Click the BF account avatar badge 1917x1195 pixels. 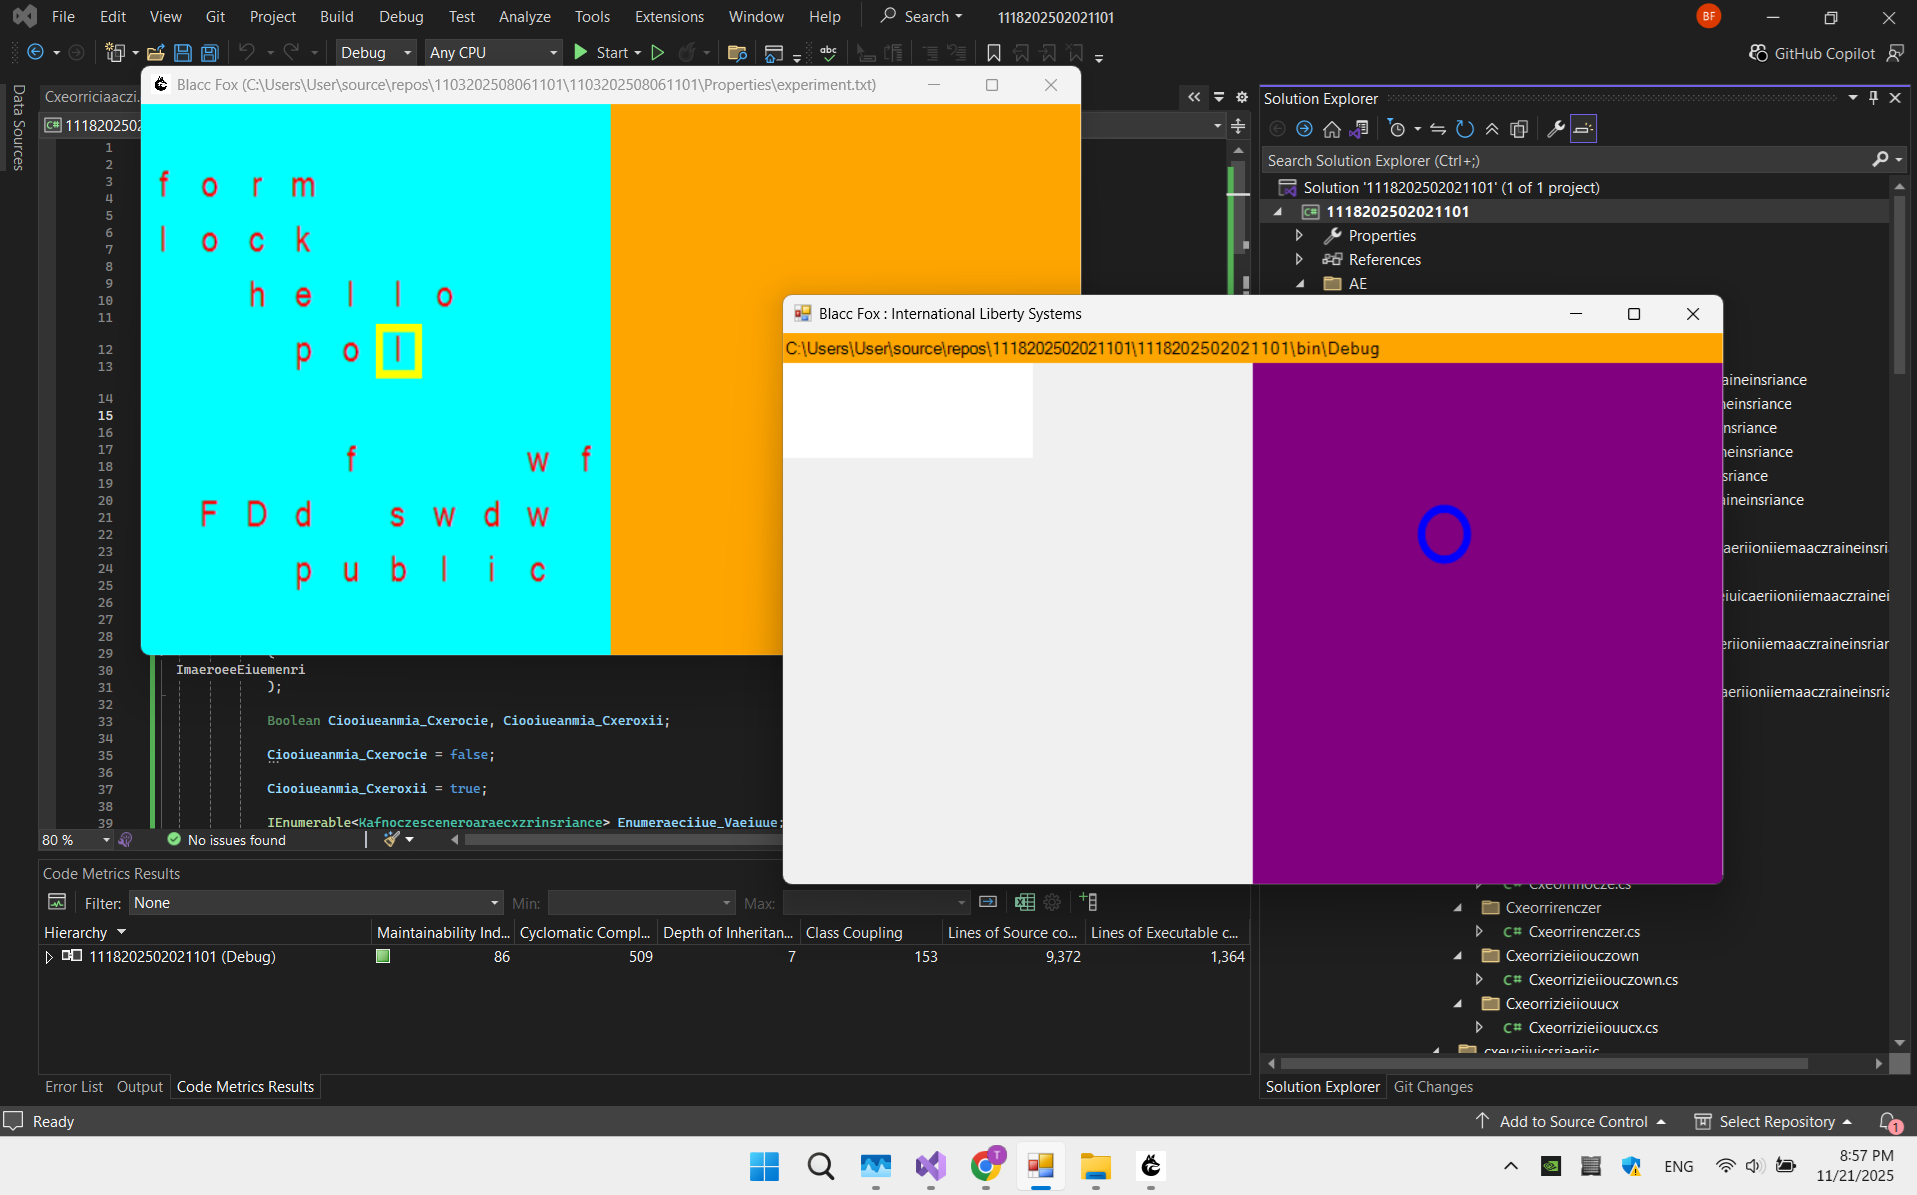(x=1708, y=16)
